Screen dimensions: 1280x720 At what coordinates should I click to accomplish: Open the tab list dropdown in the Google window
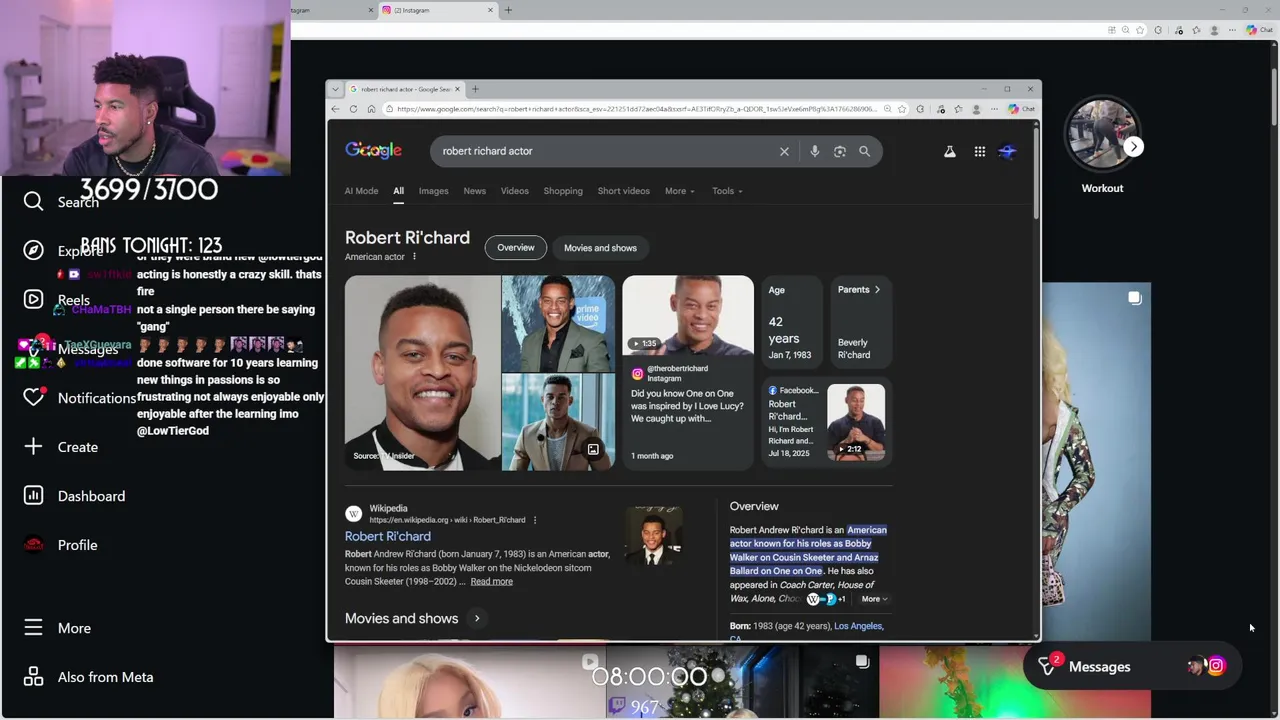pyautogui.click(x=335, y=89)
